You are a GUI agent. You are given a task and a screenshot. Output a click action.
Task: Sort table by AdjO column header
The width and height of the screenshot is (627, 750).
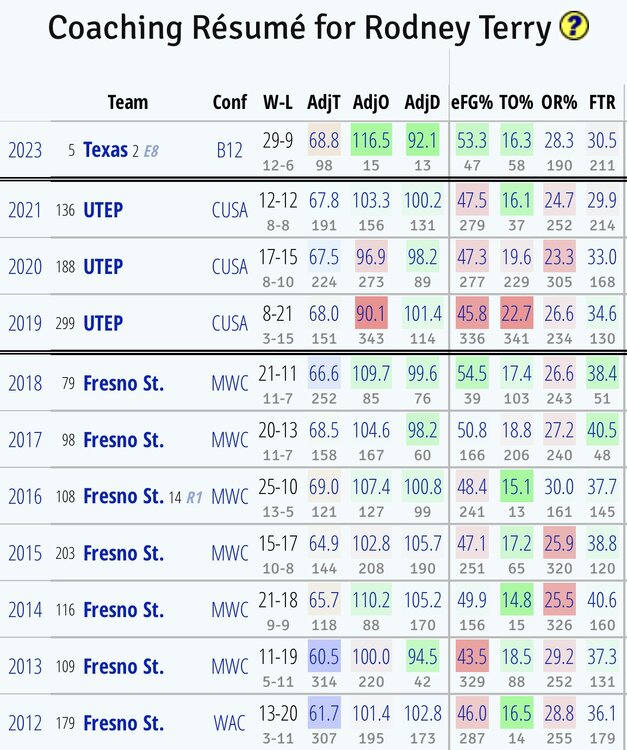pyautogui.click(x=371, y=102)
